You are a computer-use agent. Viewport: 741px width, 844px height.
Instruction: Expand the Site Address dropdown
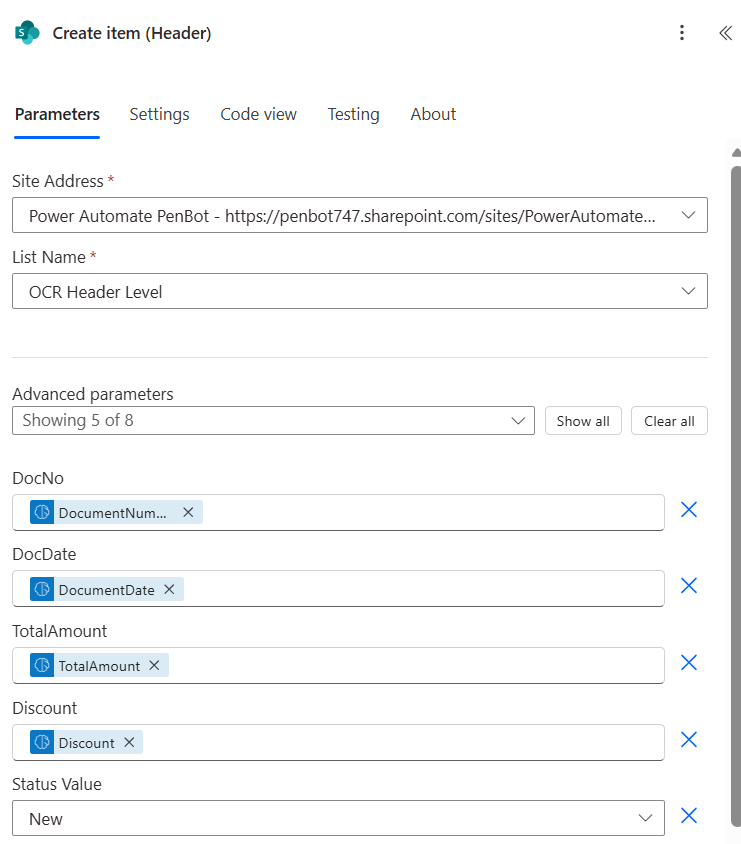687,215
